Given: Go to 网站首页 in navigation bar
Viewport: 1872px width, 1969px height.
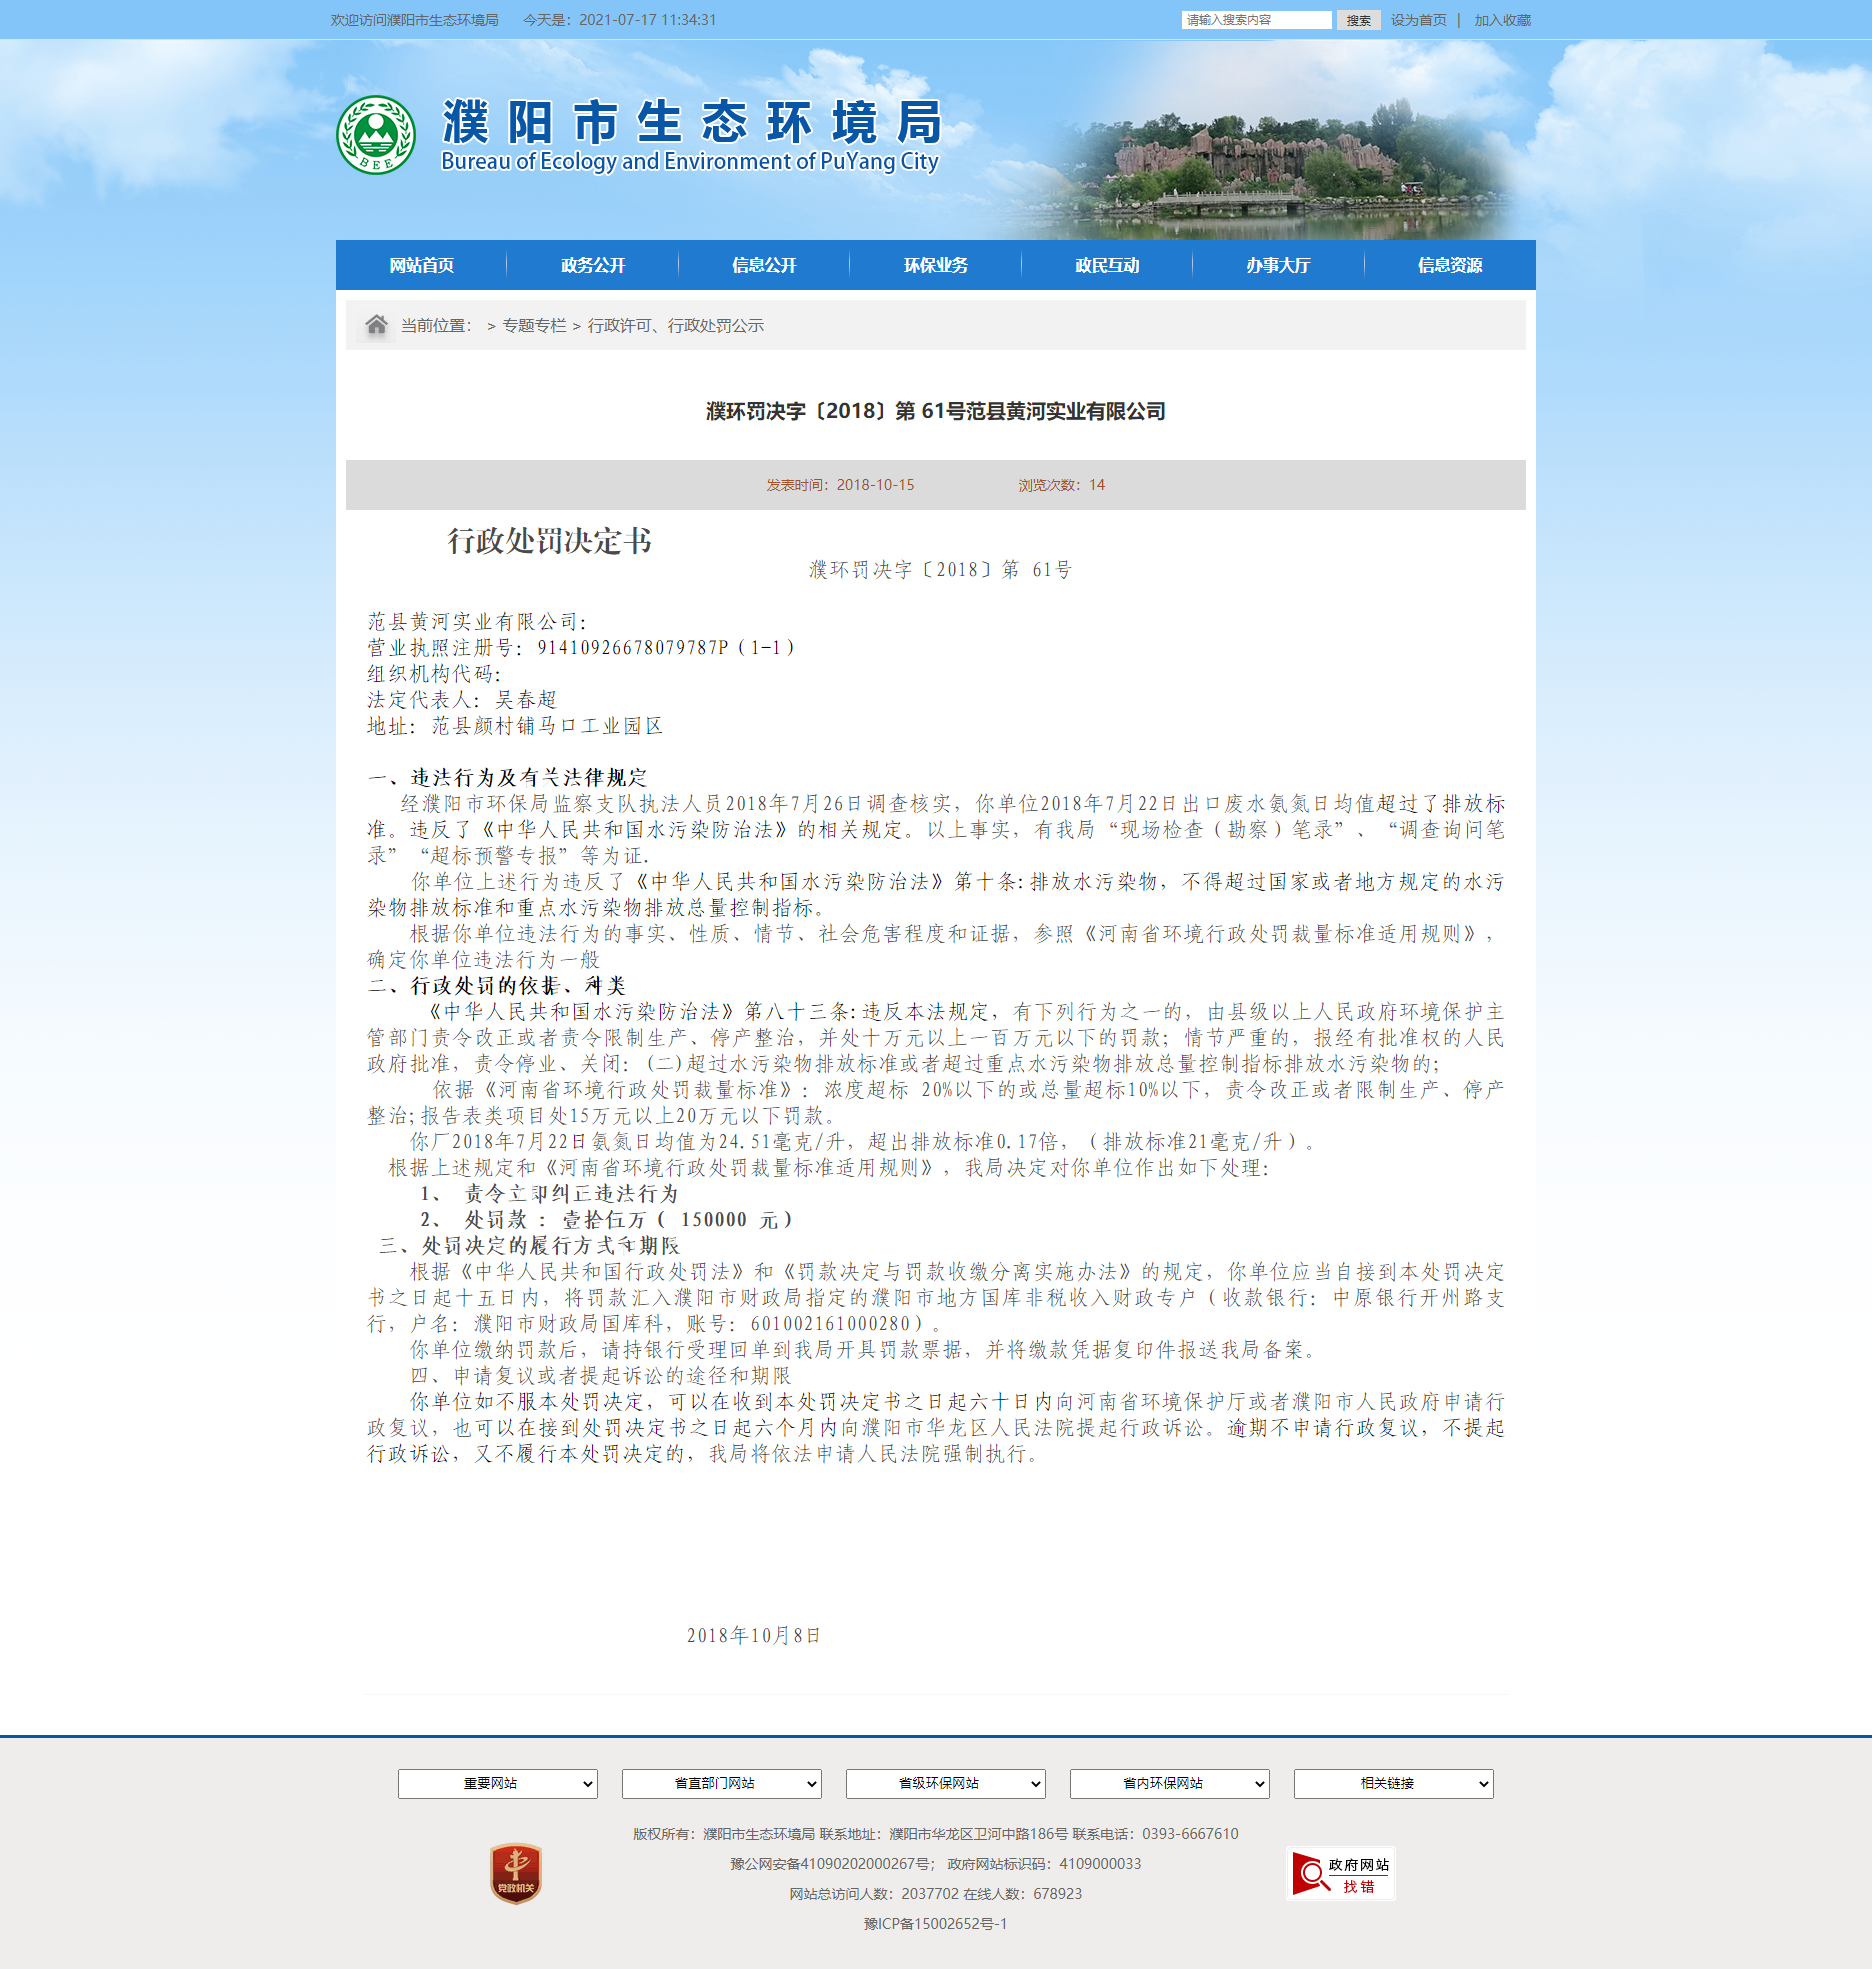Looking at the screenshot, I should point(421,265).
